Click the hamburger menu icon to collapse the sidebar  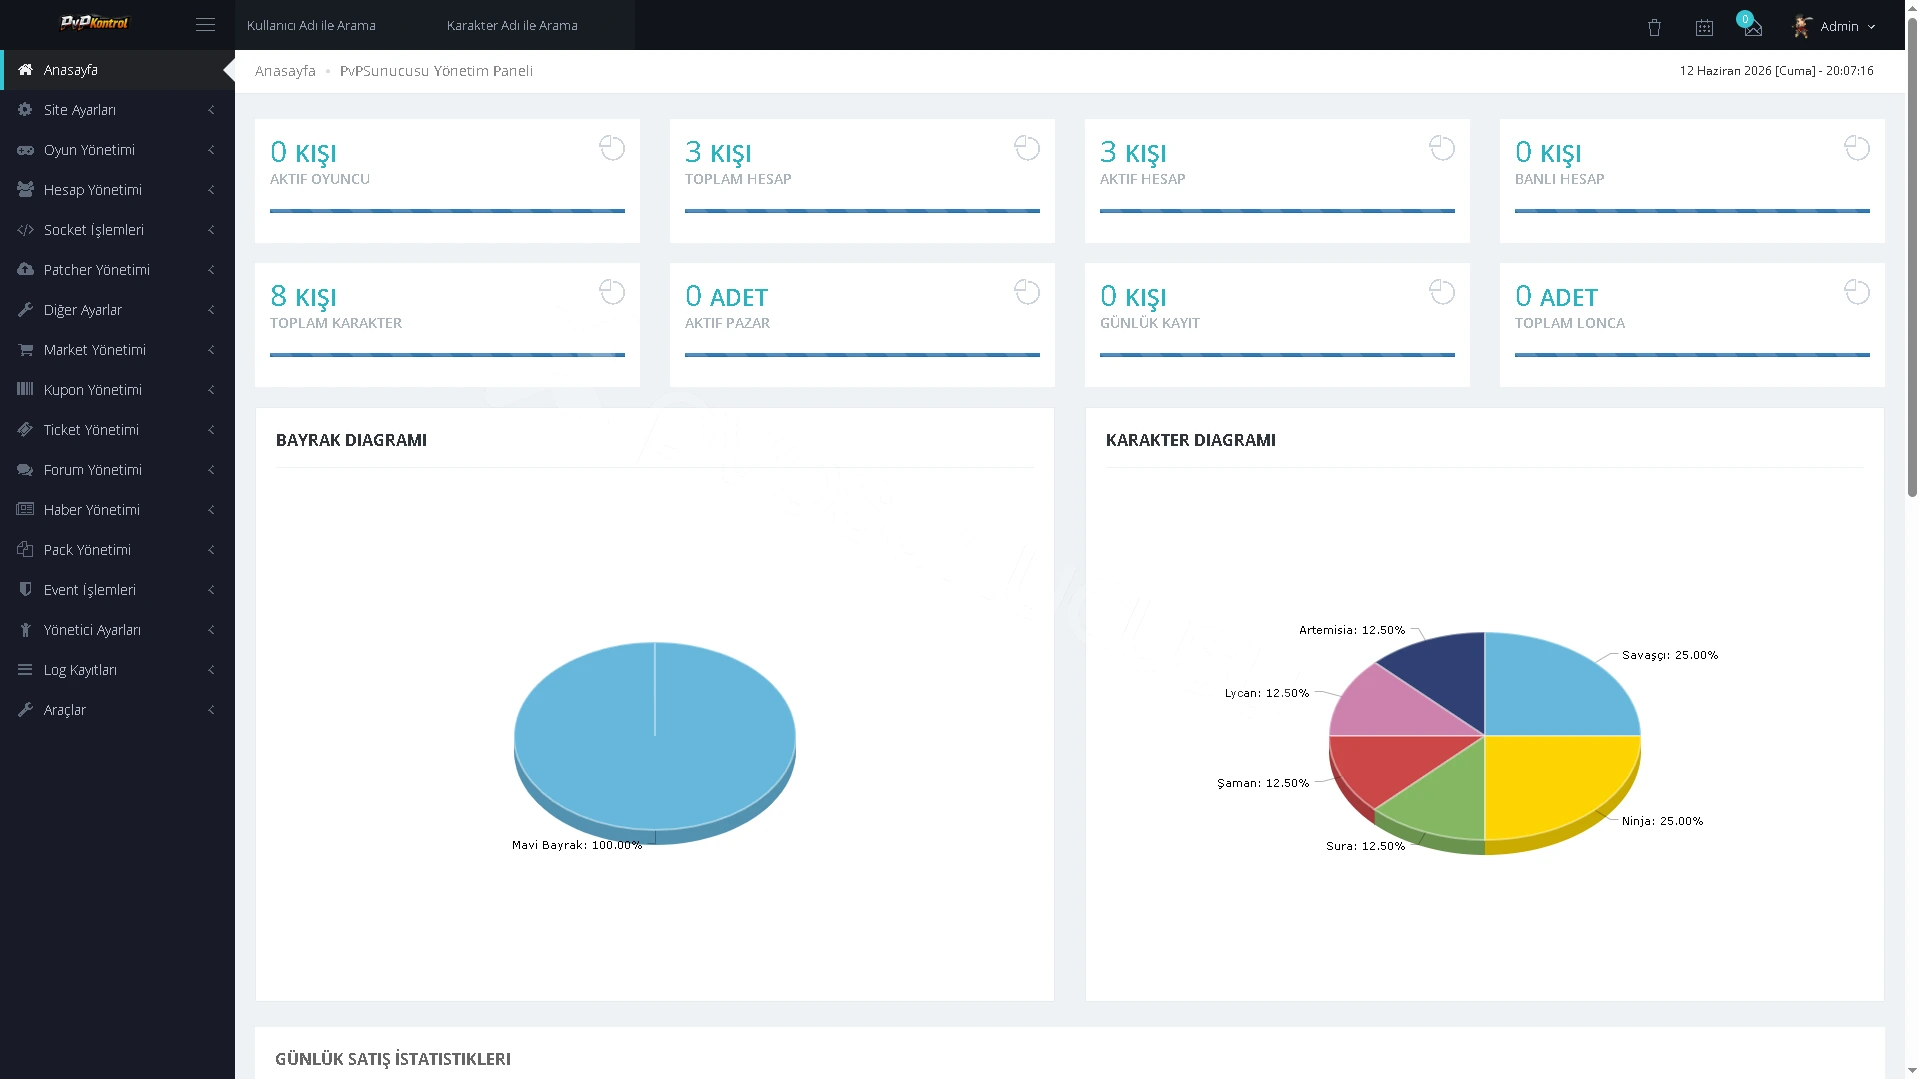point(205,25)
